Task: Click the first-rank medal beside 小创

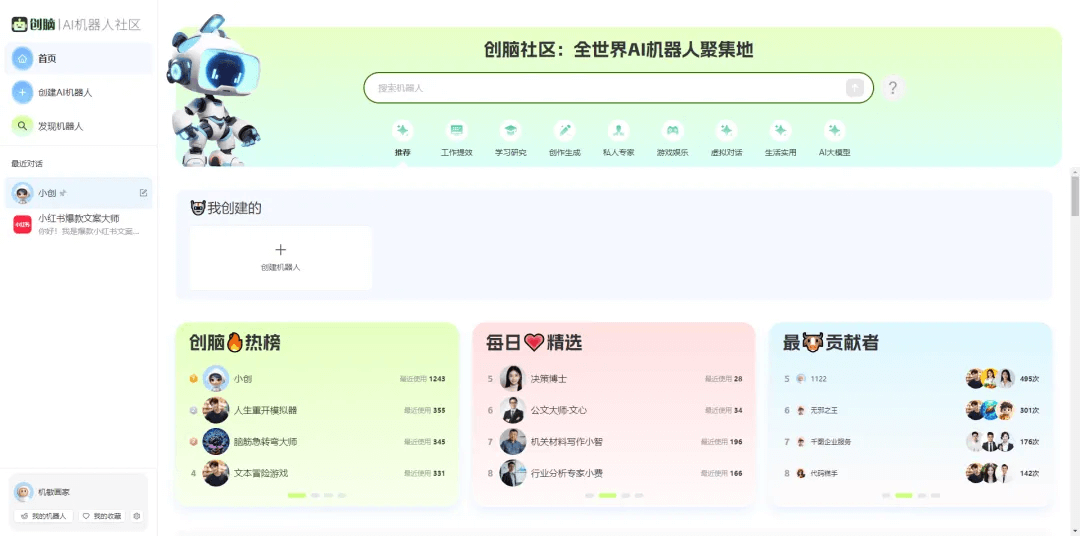Action: 194,379
